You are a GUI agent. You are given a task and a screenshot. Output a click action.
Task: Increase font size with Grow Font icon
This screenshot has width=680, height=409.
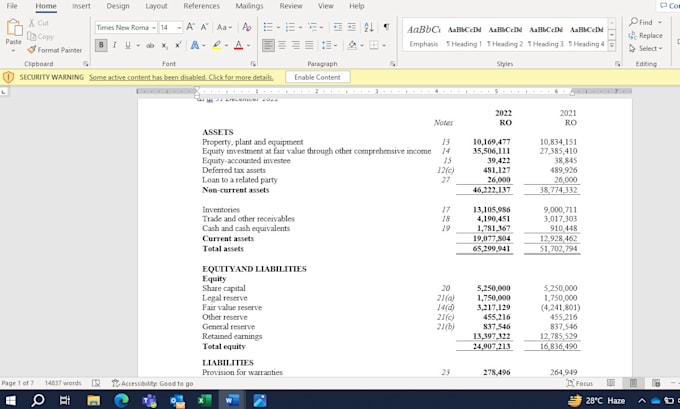[190, 27]
